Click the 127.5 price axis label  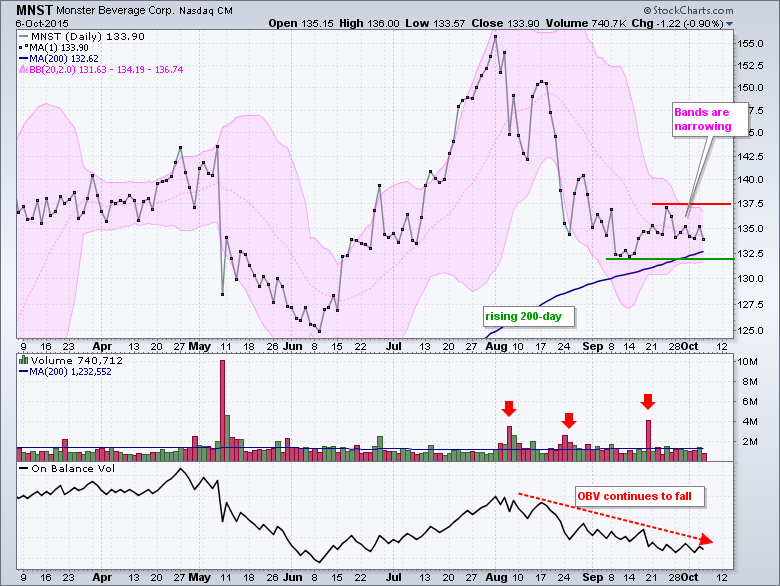click(750, 304)
